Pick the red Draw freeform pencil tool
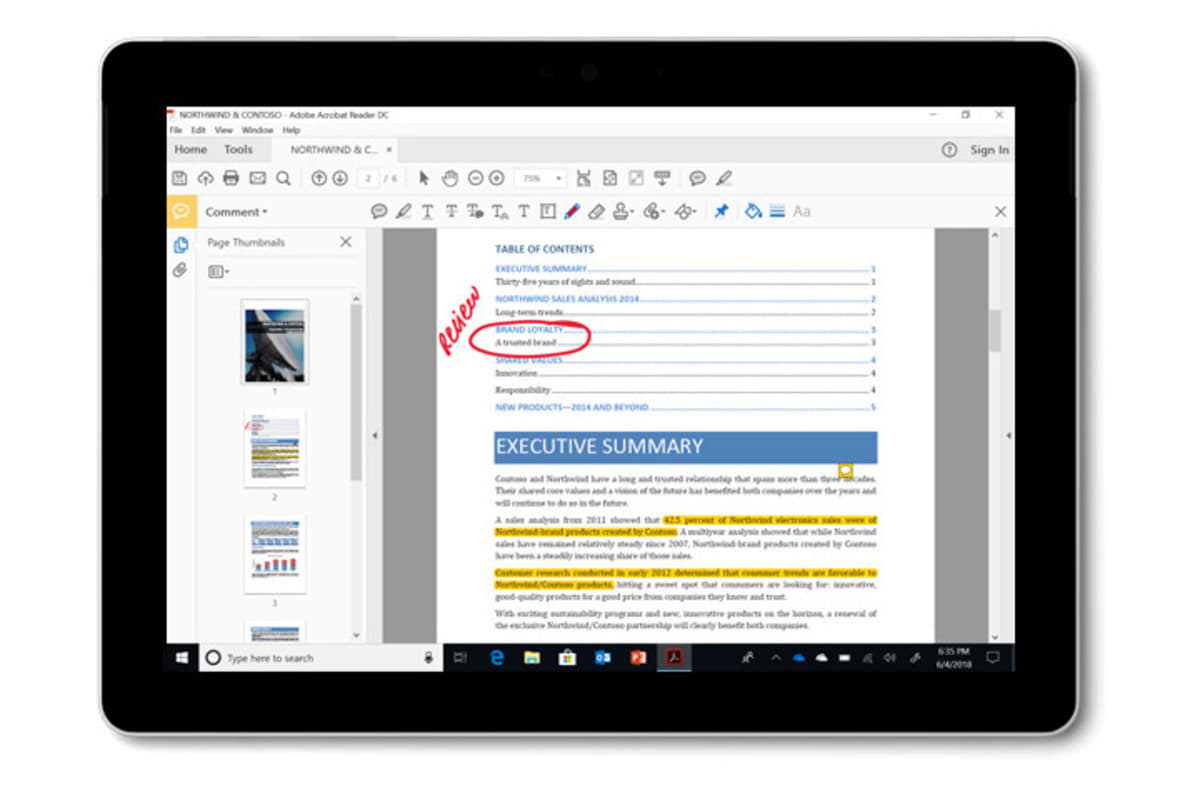 (x=572, y=211)
